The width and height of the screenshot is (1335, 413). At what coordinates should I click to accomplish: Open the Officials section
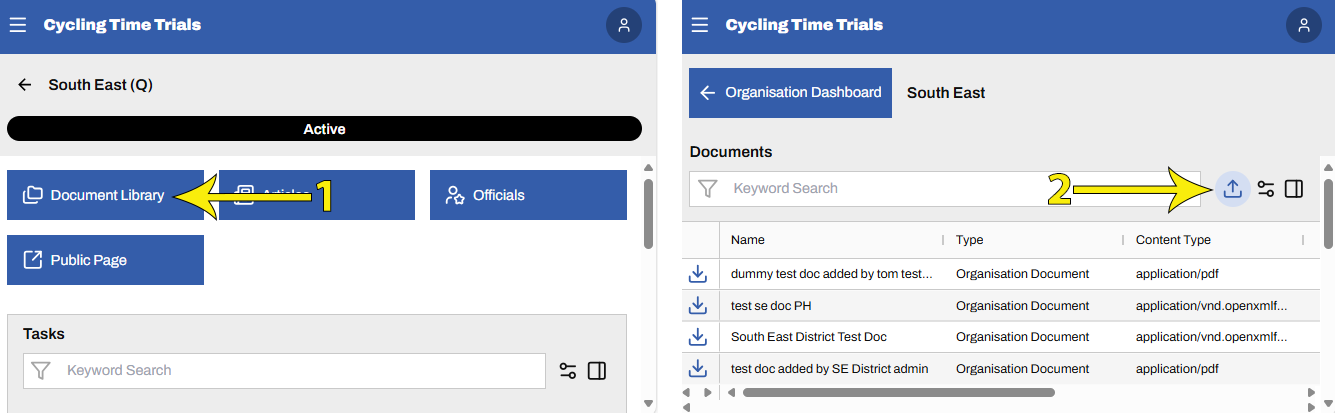(x=528, y=195)
